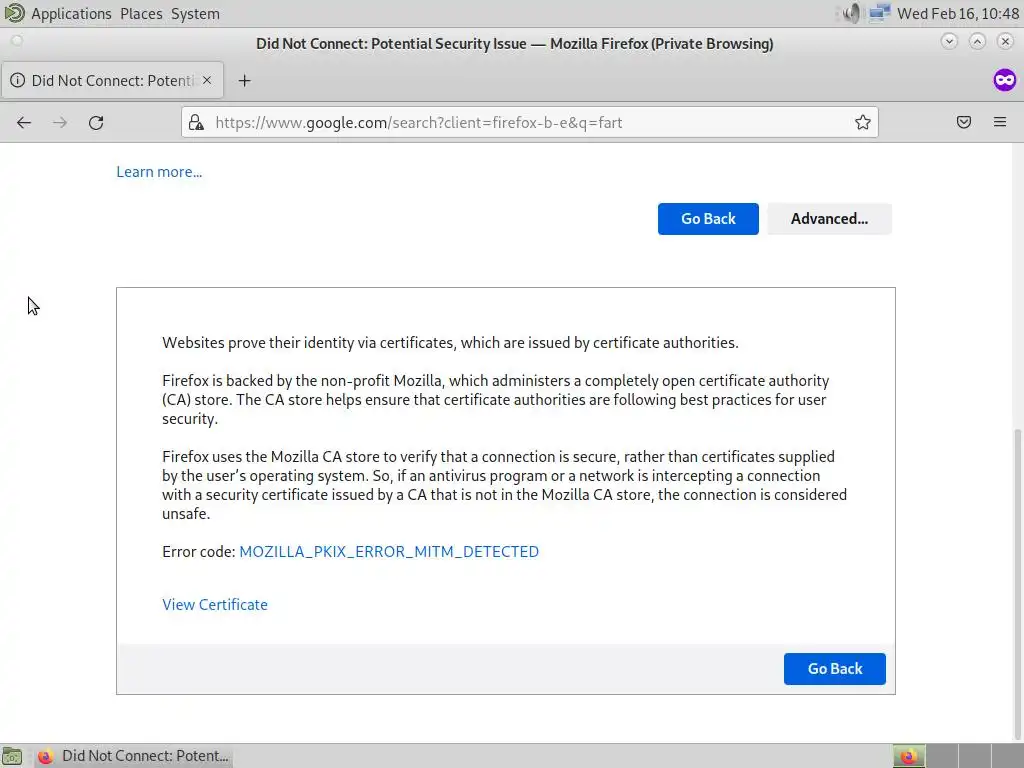Viewport: 1024px width, 768px height.
Task: Close the Did Not Connect tab
Action: tap(207, 80)
